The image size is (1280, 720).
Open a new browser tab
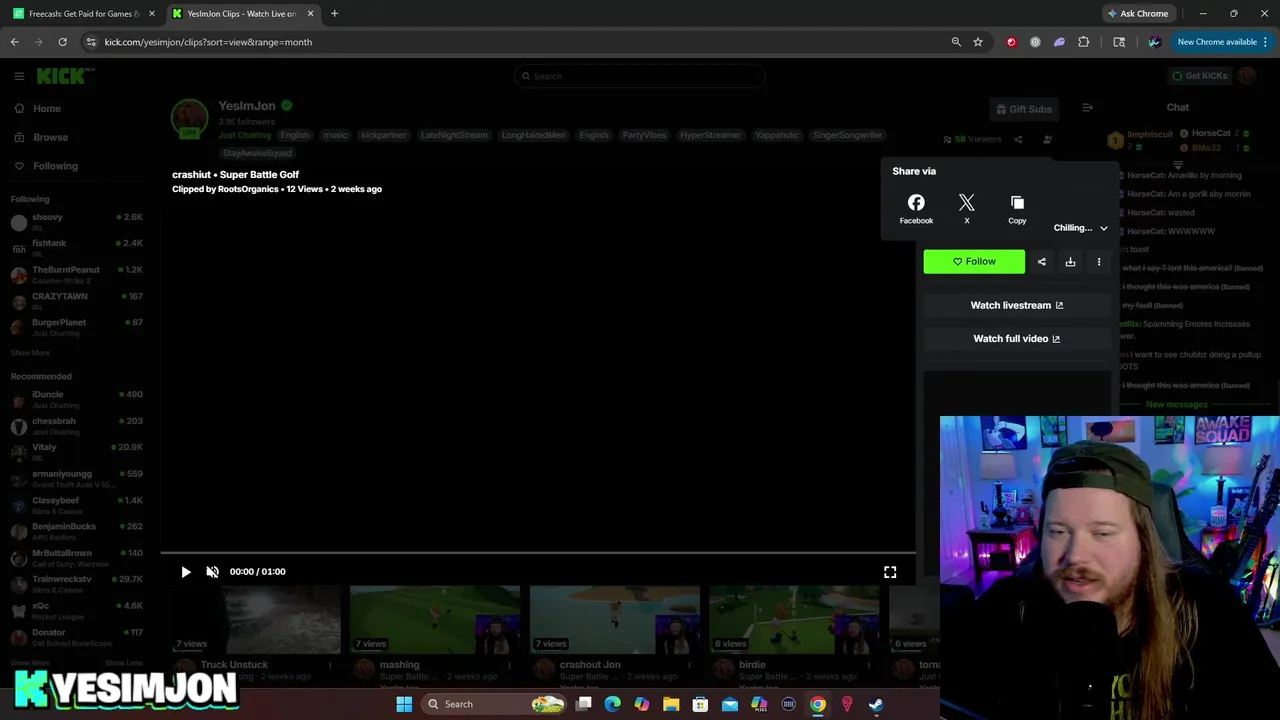click(x=334, y=14)
